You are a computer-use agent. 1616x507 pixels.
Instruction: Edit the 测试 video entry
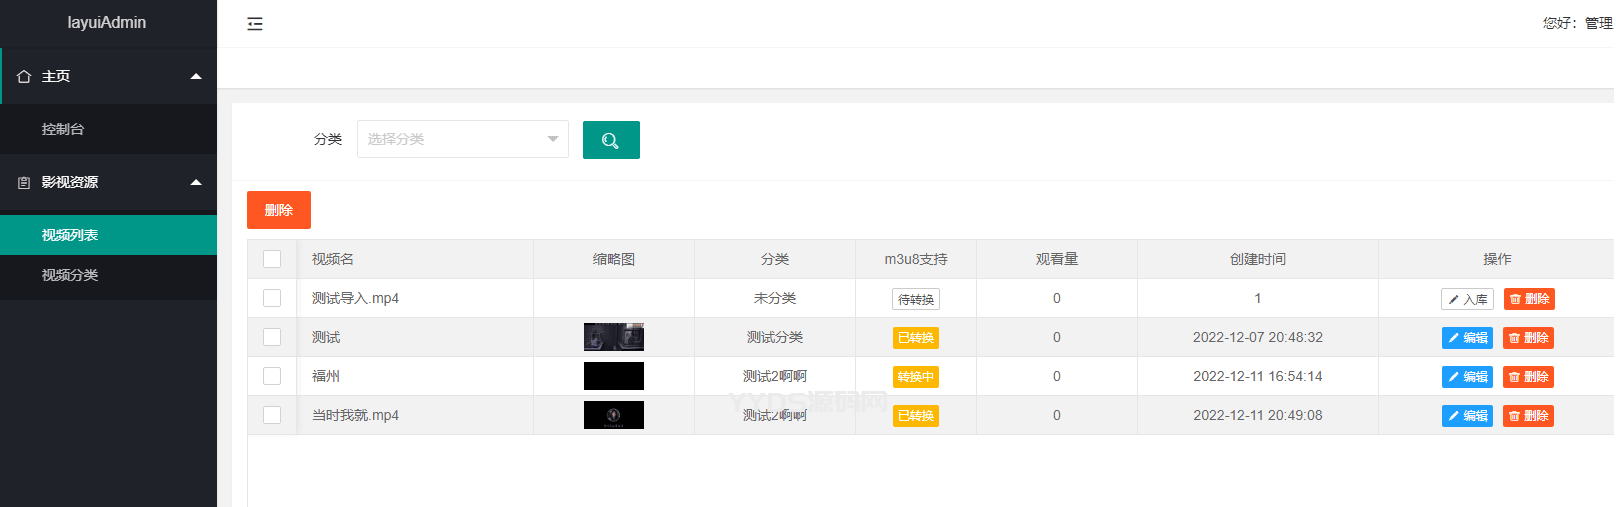point(1467,338)
